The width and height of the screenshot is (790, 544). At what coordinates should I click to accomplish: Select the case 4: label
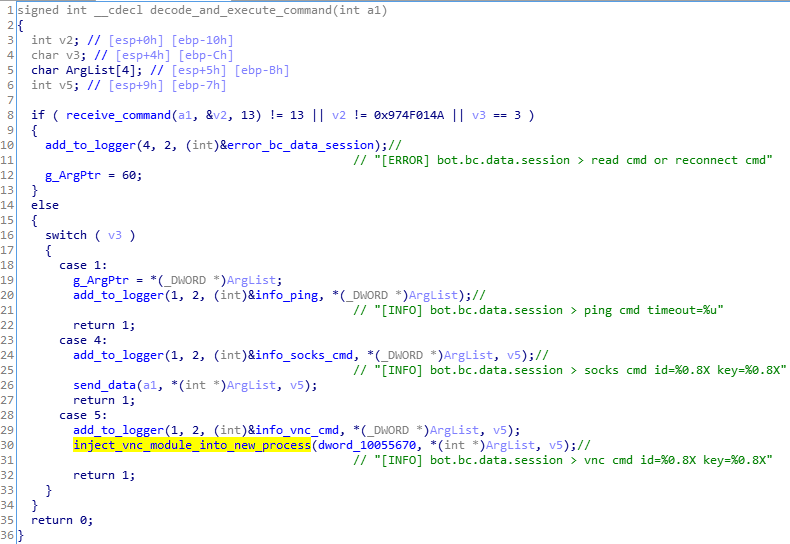83,341
